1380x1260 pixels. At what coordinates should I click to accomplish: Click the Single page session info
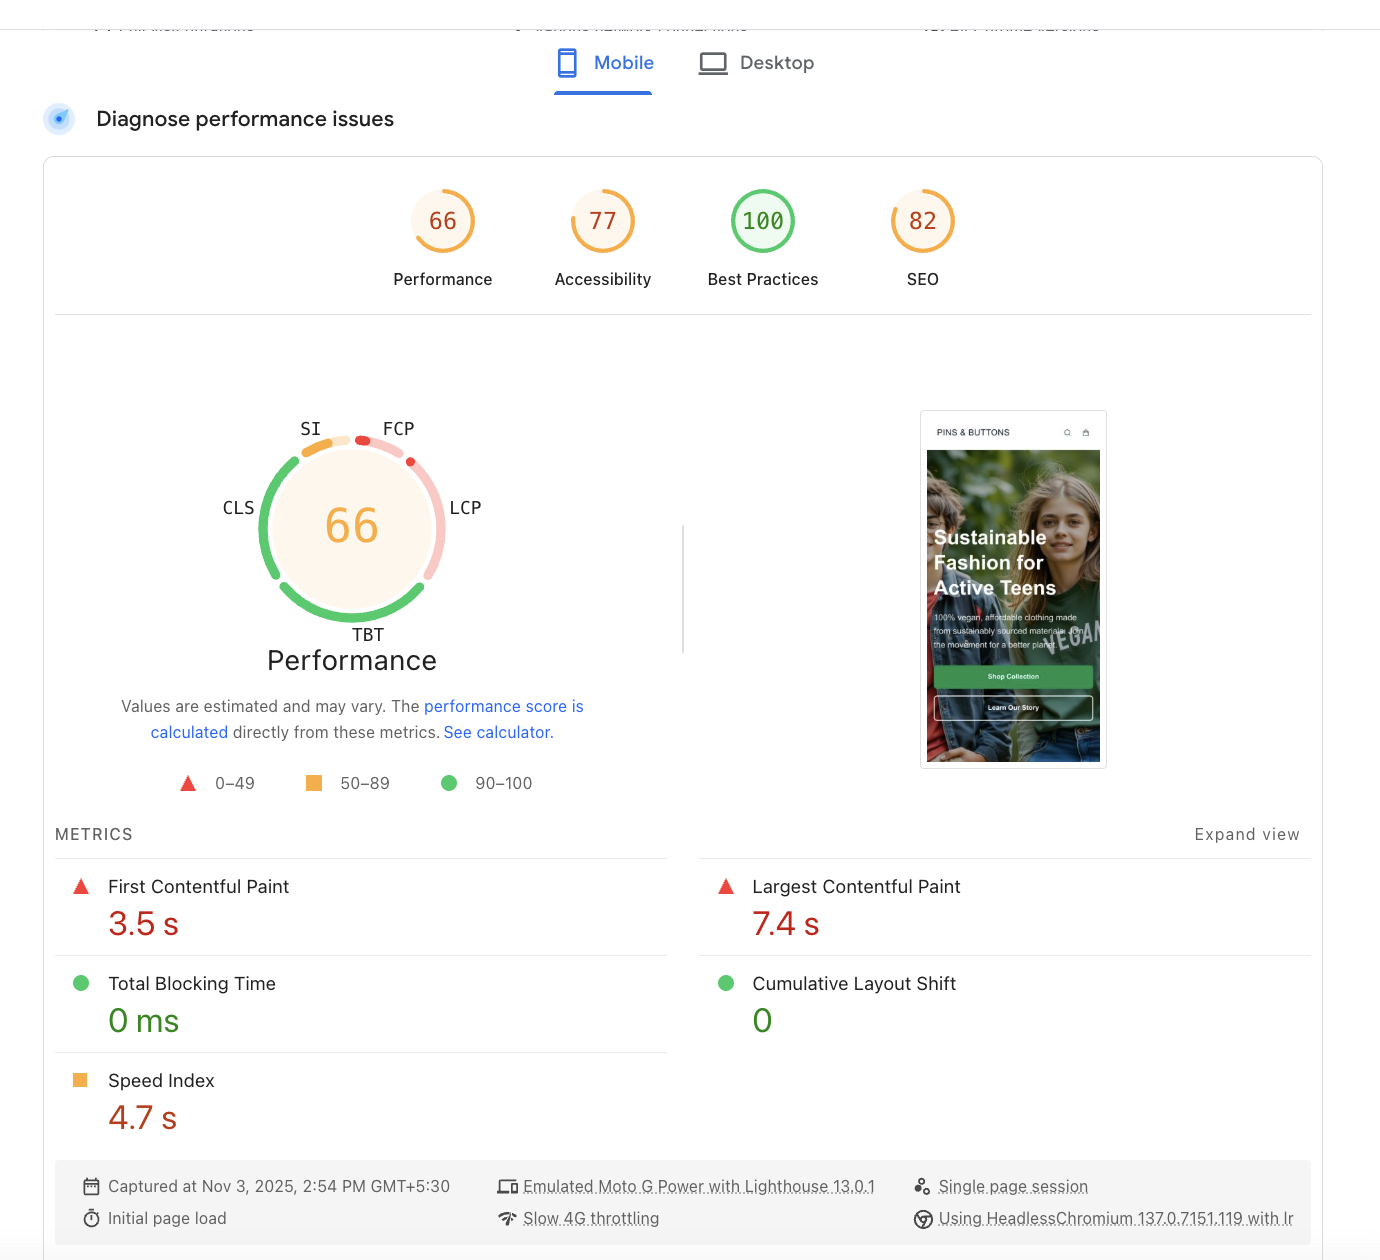[1012, 1187]
